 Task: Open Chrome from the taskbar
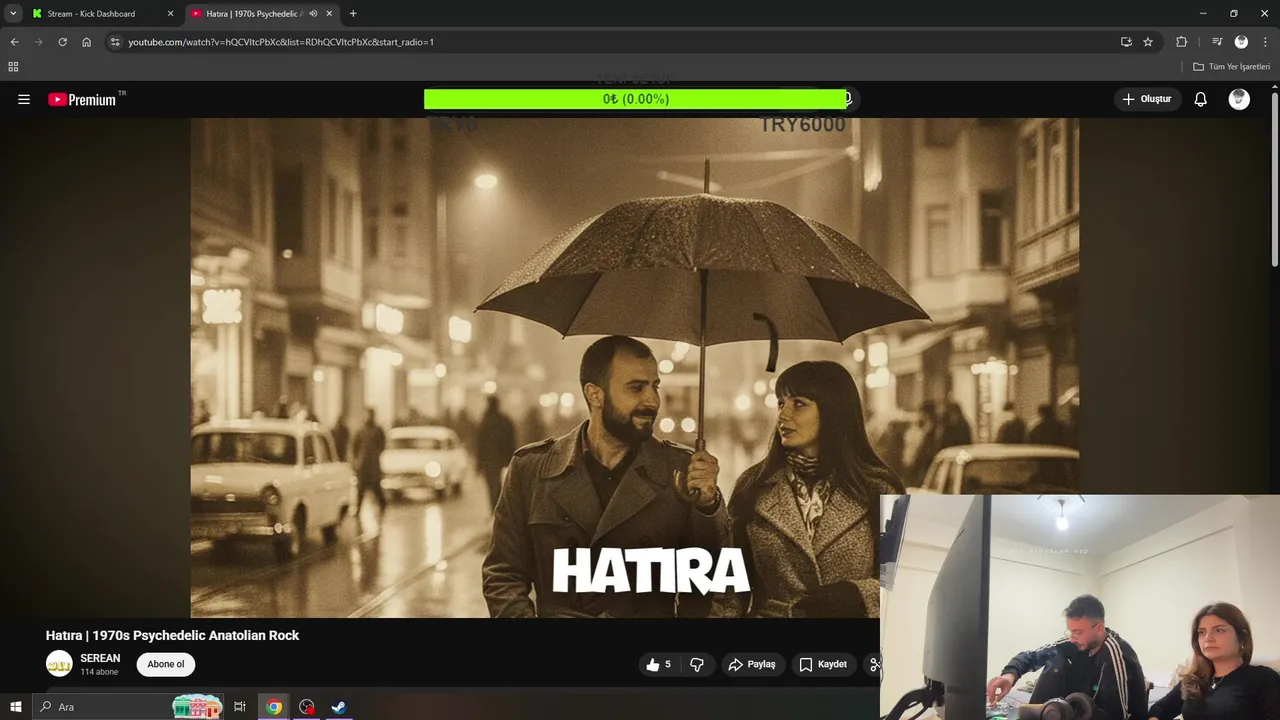point(273,707)
